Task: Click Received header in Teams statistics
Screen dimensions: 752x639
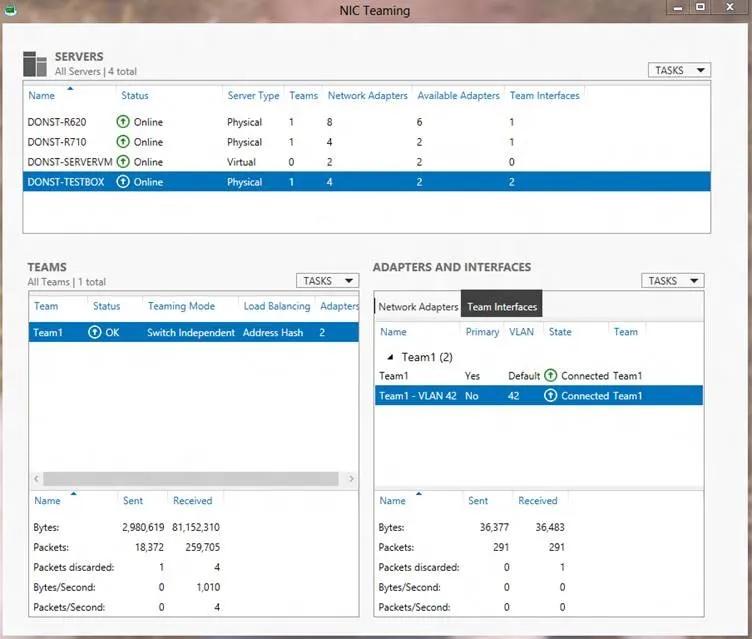Action: pos(192,501)
